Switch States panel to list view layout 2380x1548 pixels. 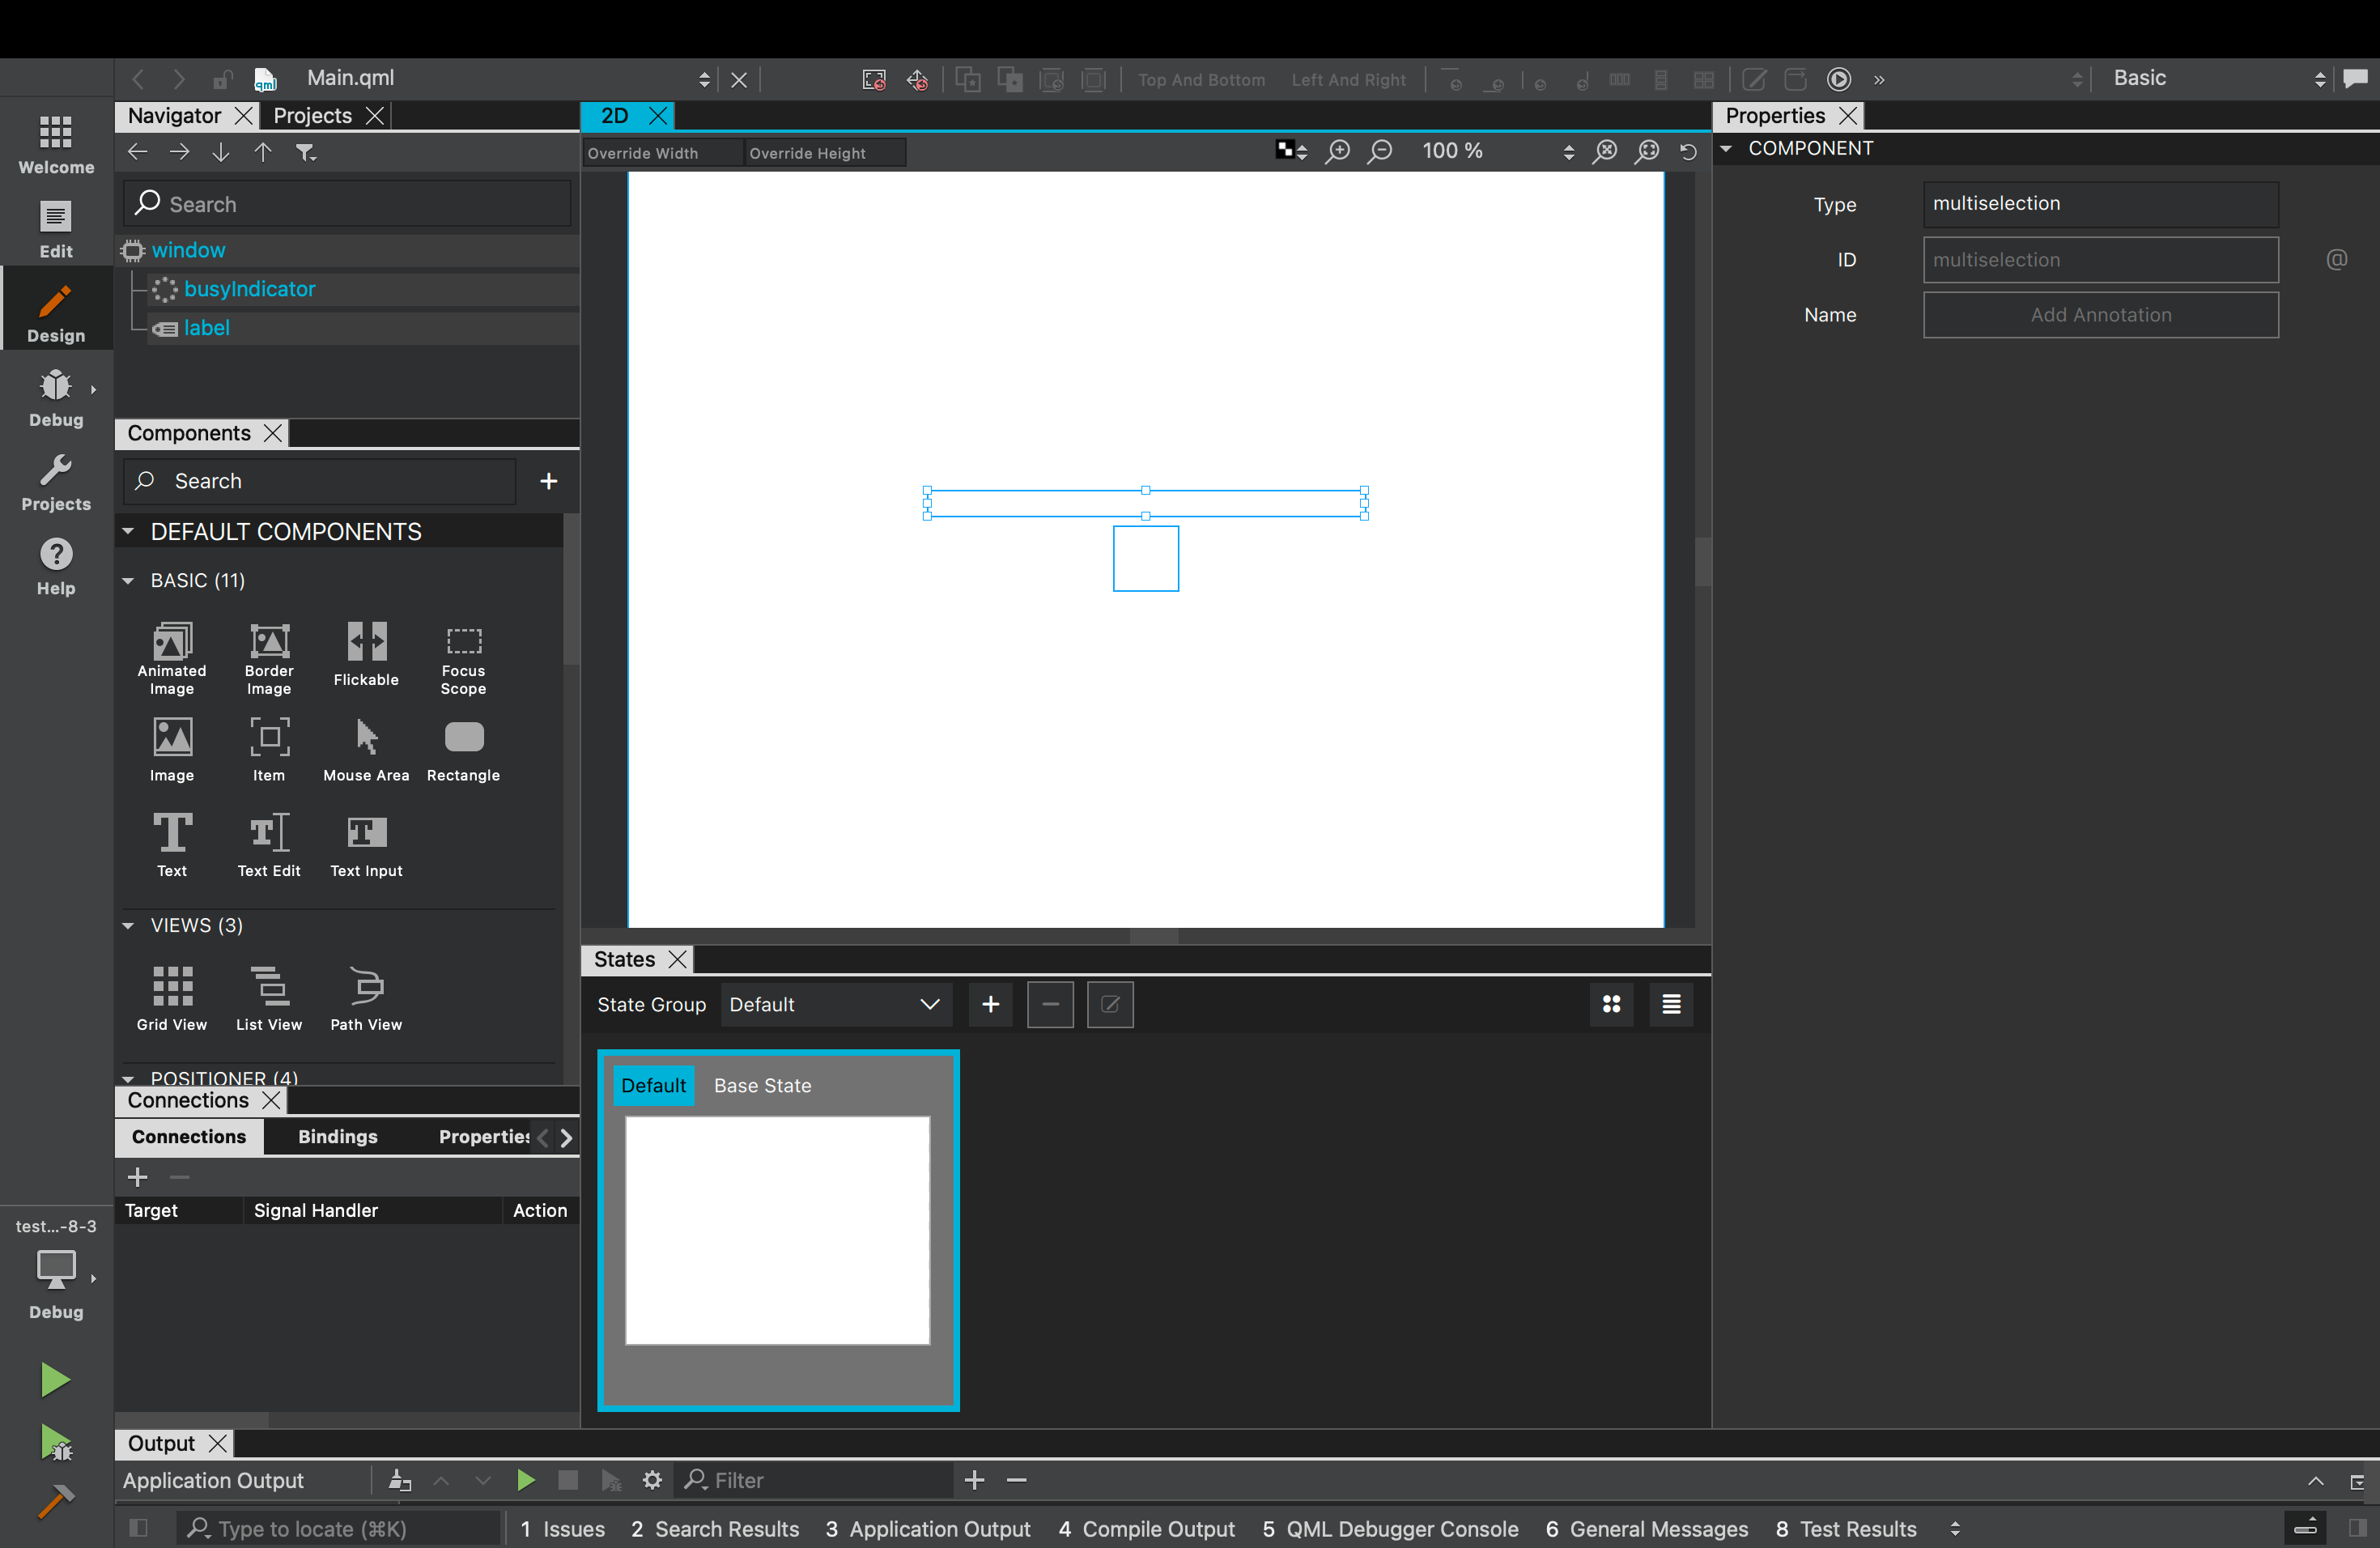(x=1670, y=1005)
